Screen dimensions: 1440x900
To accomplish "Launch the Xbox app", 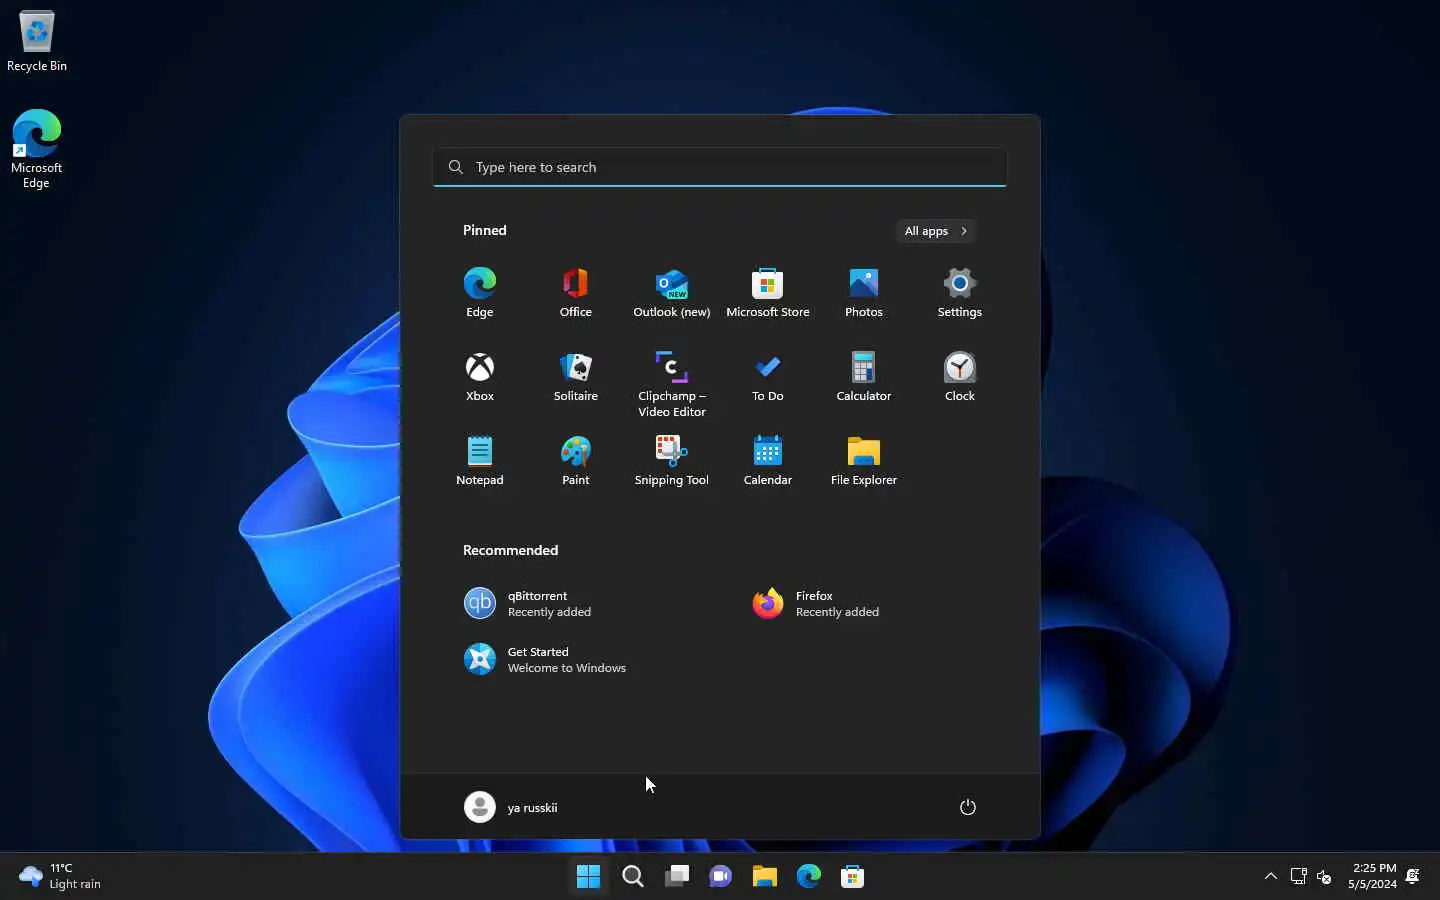I will (480, 377).
